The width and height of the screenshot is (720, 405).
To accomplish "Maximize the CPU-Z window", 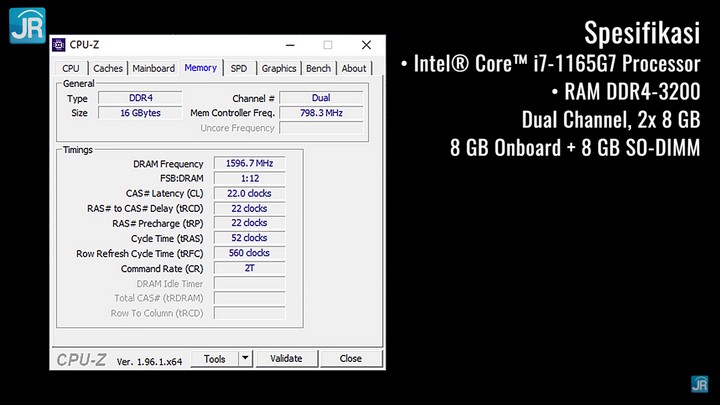I will point(328,45).
